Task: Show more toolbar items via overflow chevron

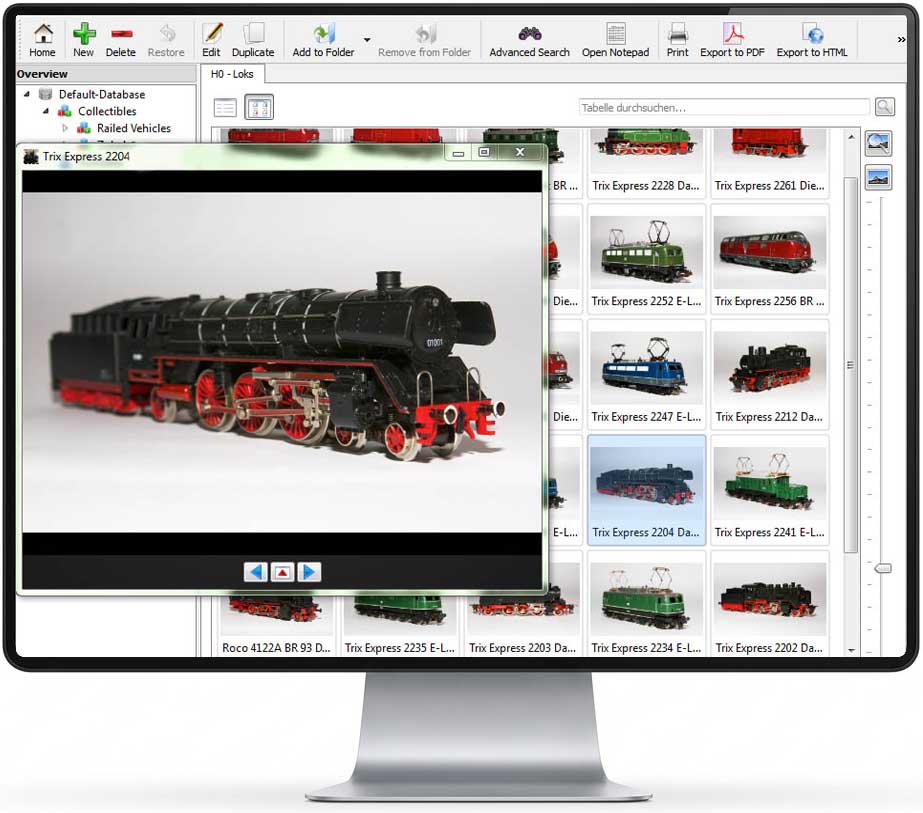Action: click(x=901, y=39)
